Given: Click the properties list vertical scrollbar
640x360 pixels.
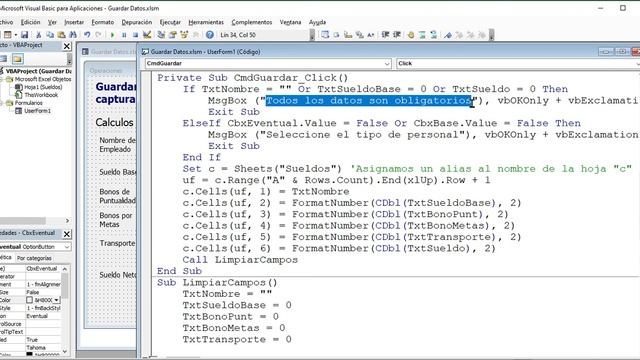Looking at the screenshot, I should click(x=64, y=310).
